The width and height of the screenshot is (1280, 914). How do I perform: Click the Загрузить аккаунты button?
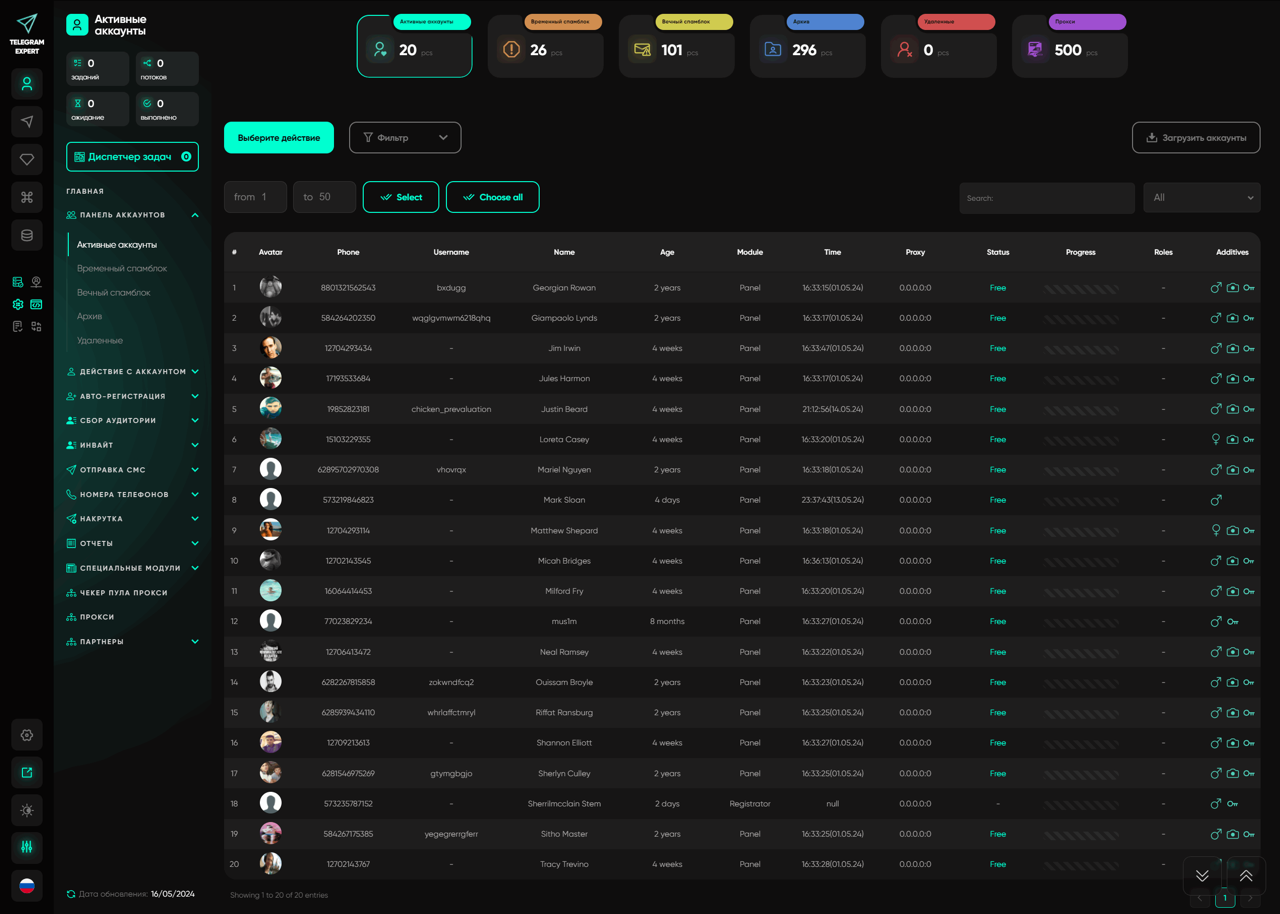tap(1196, 138)
